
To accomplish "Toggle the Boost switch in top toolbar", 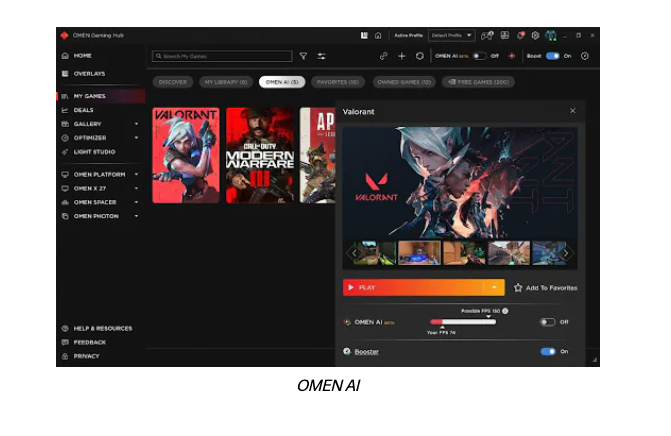I will pos(552,56).
